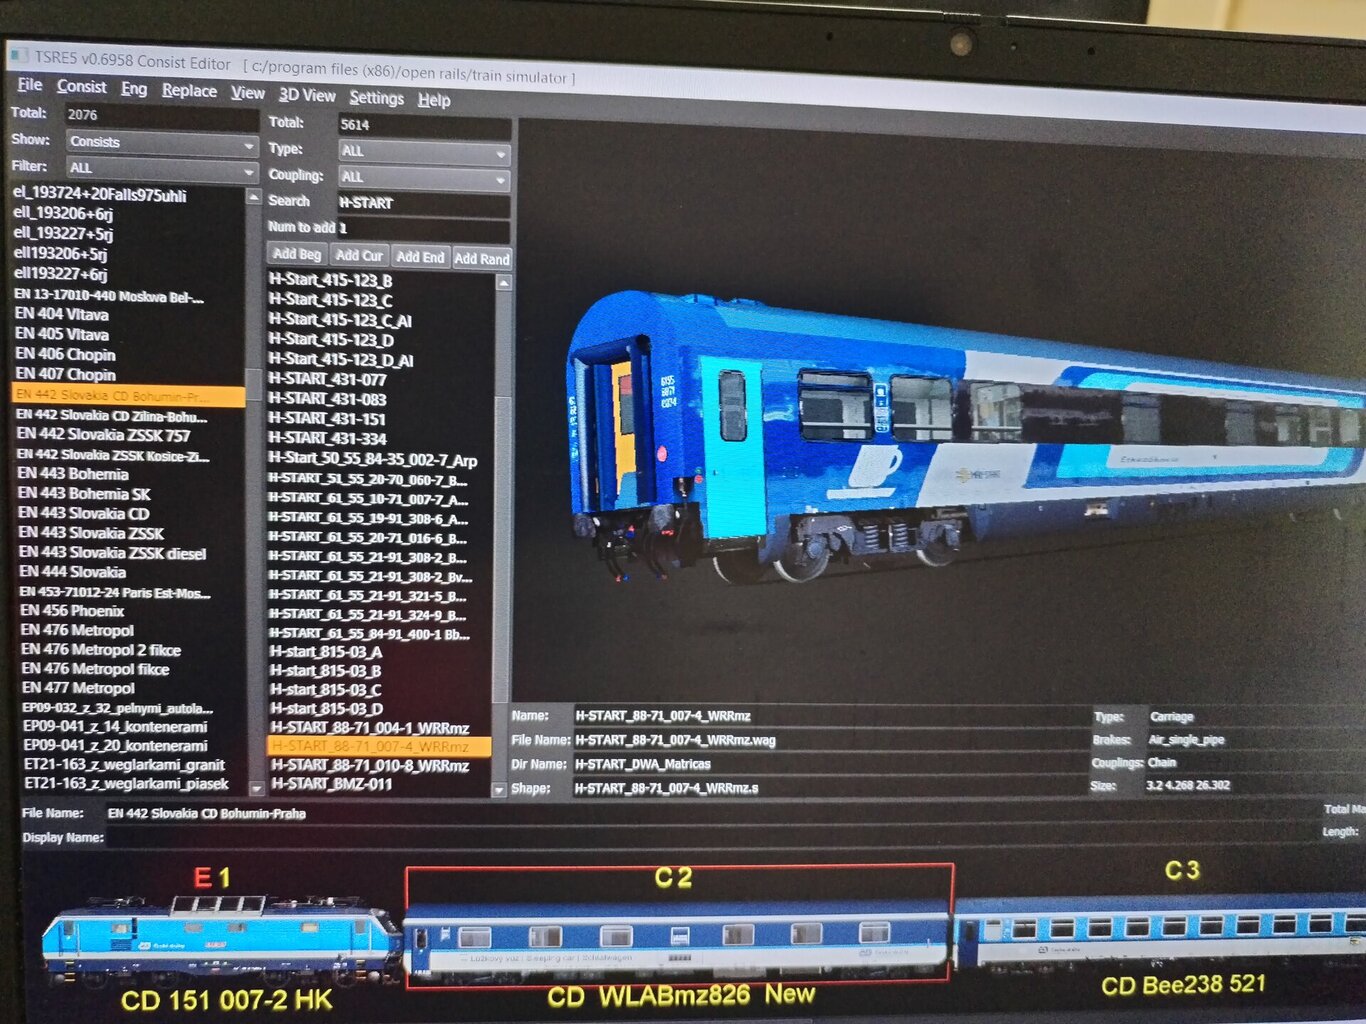Open the Help menu
1366x1024 pixels.
(434, 100)
